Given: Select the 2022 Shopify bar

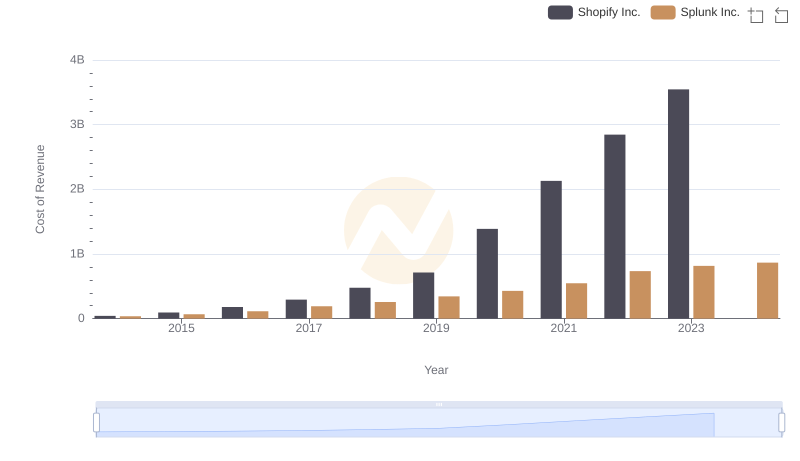Looking at the screenshot, I should [615, 226].
